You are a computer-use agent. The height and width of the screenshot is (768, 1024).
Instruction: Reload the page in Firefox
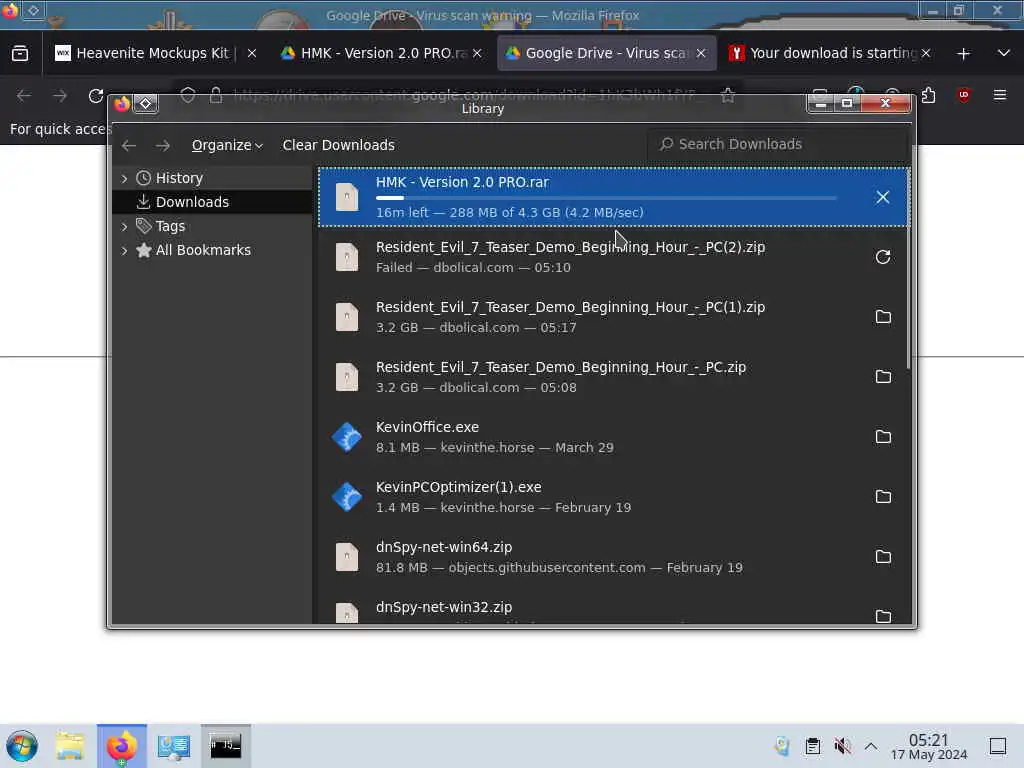coord(96,96)
